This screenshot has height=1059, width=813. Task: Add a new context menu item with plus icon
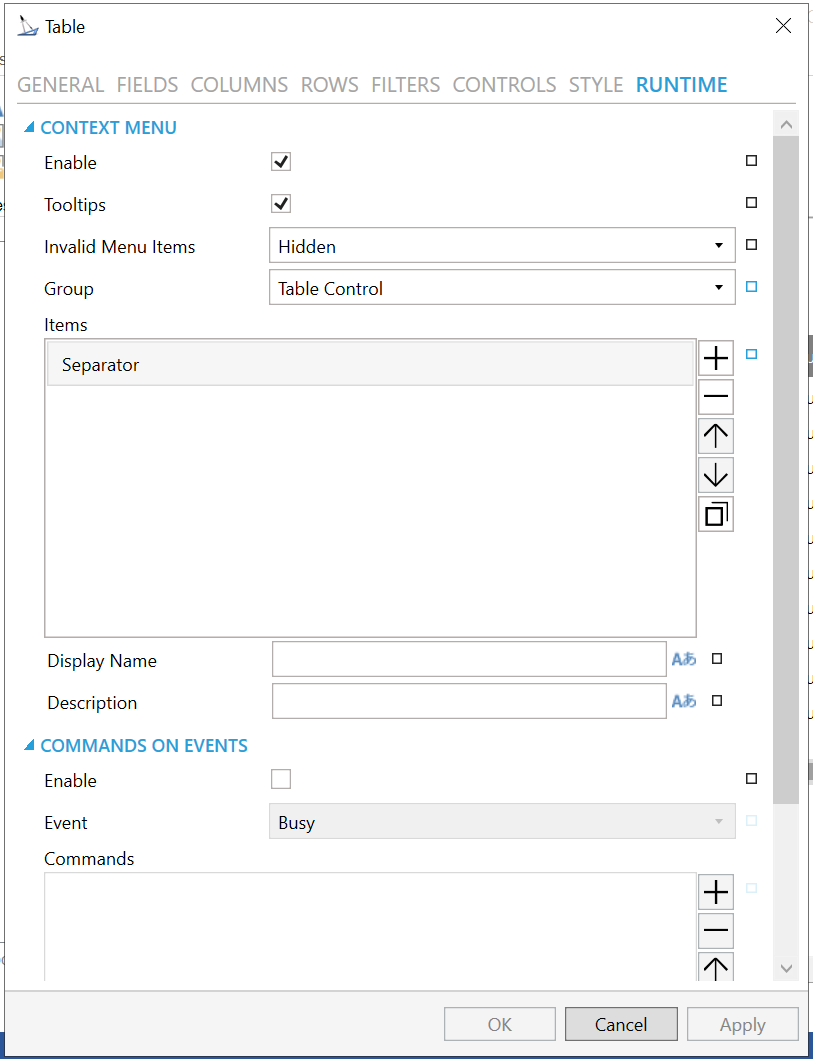(x=715, y=358)
